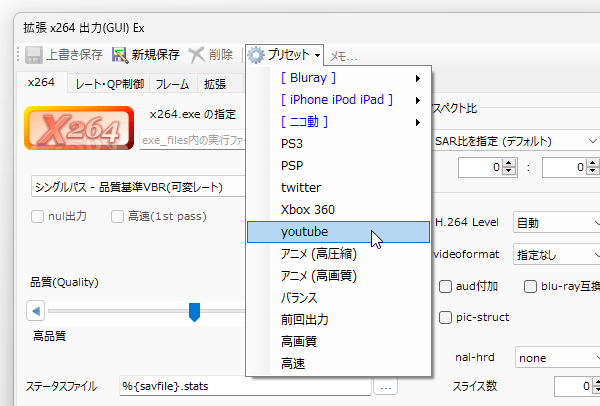Toggle the nul出力 checkbox
The image size is (600, 406).
(x=37, y=217)
